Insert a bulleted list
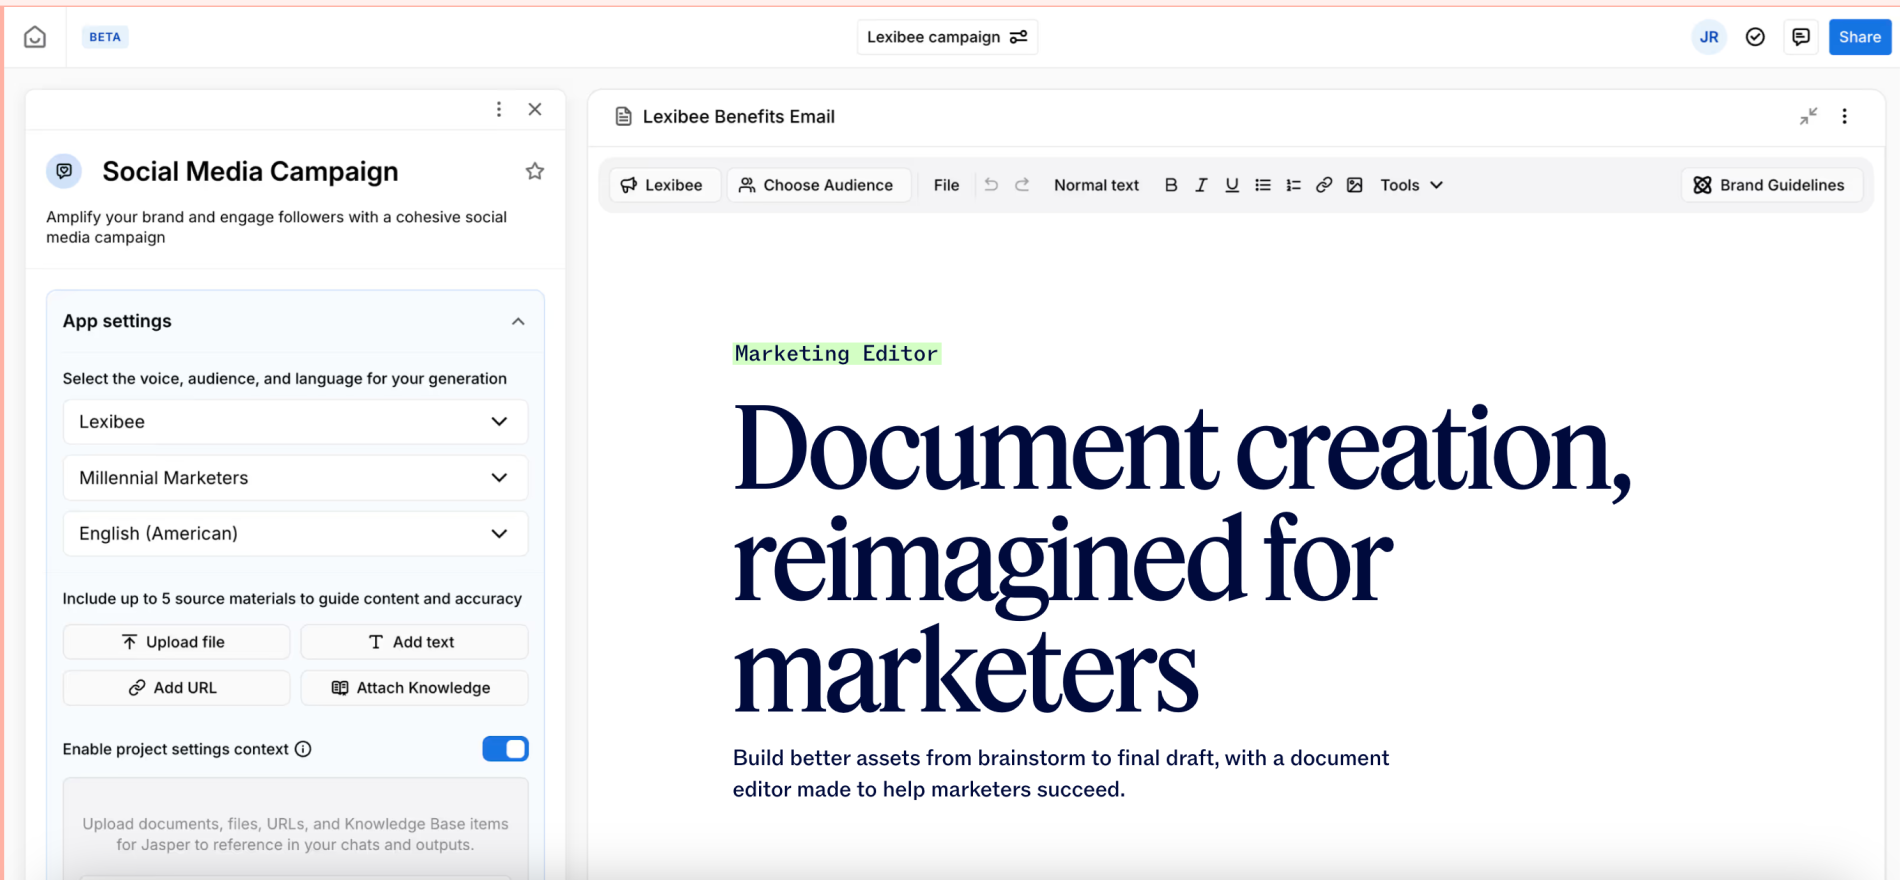This screenshot has height=880, width=1900. tap(1263, 185)
